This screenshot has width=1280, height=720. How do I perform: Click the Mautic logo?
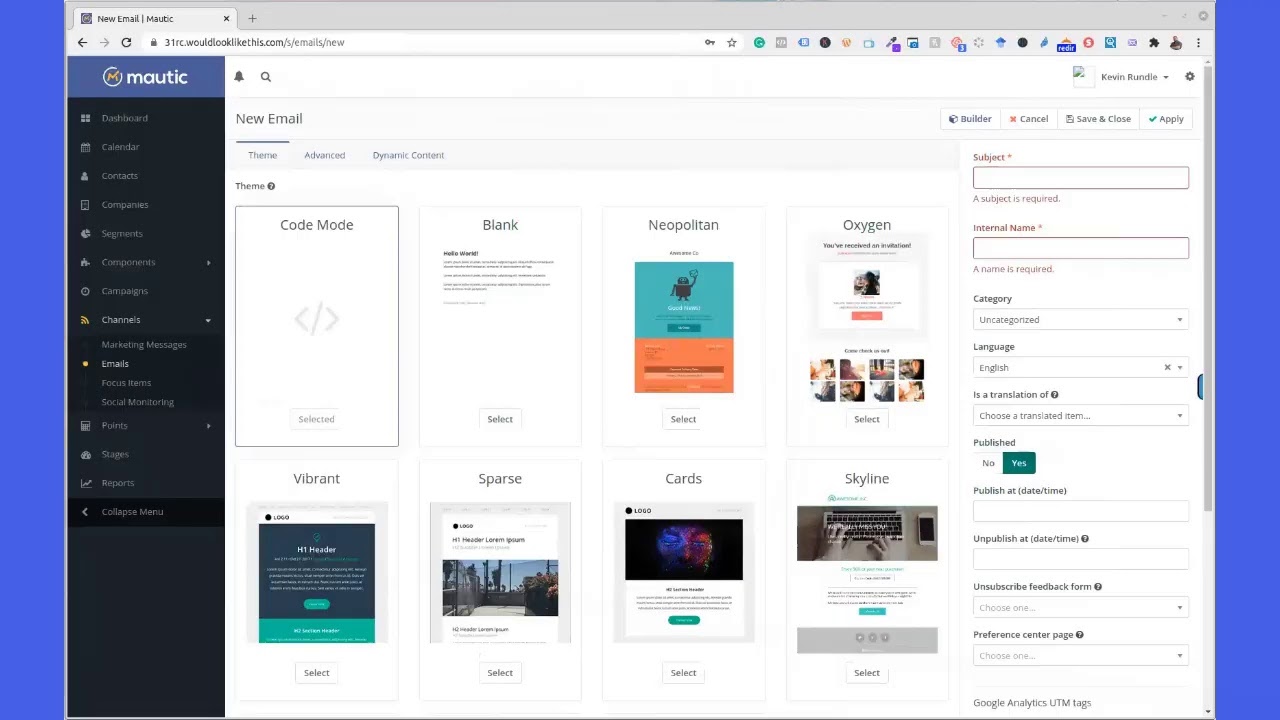145,77
